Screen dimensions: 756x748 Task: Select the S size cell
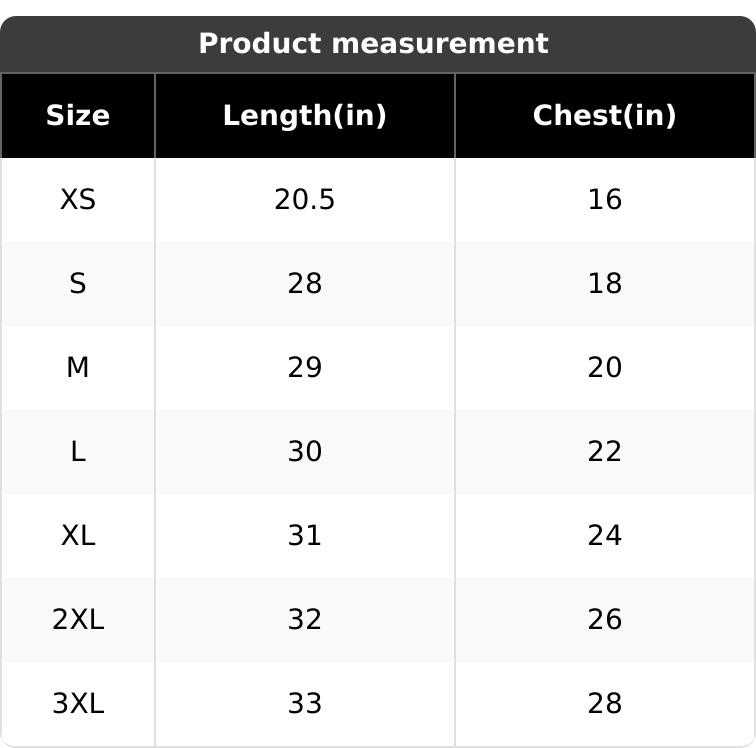tap(78, 284)
